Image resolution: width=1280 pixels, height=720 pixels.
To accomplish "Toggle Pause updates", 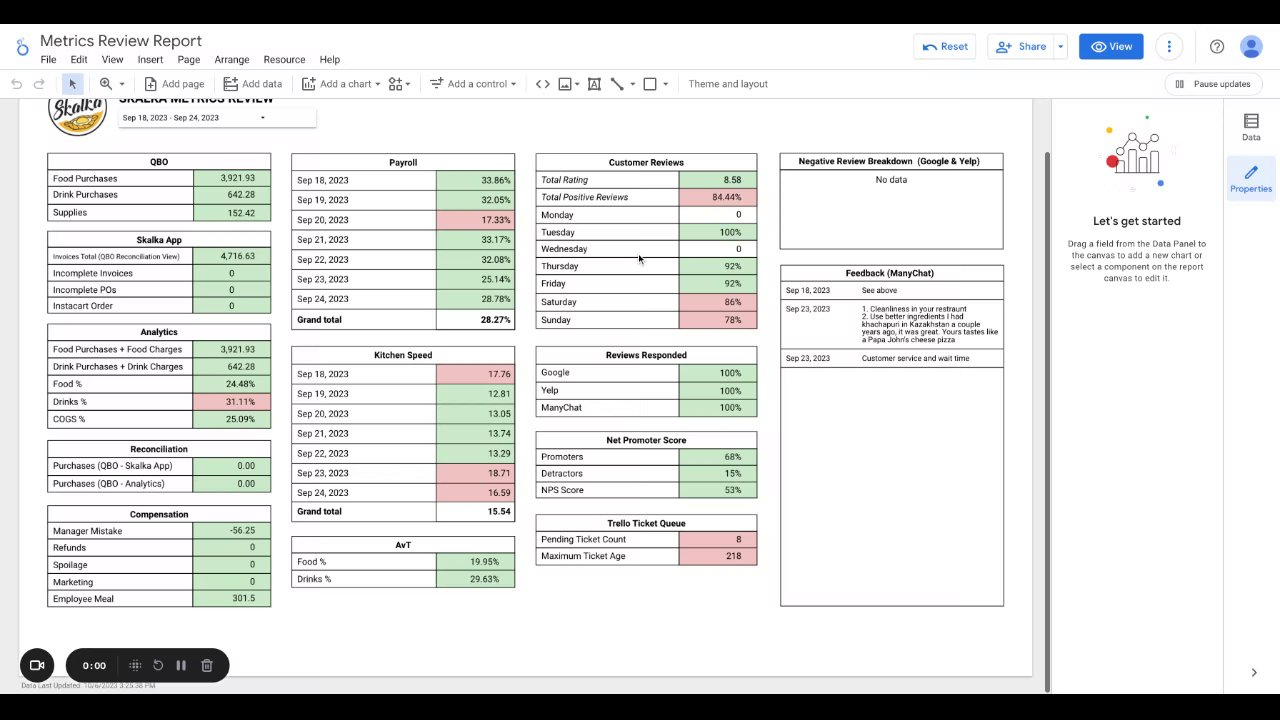I will point(1212,84).
